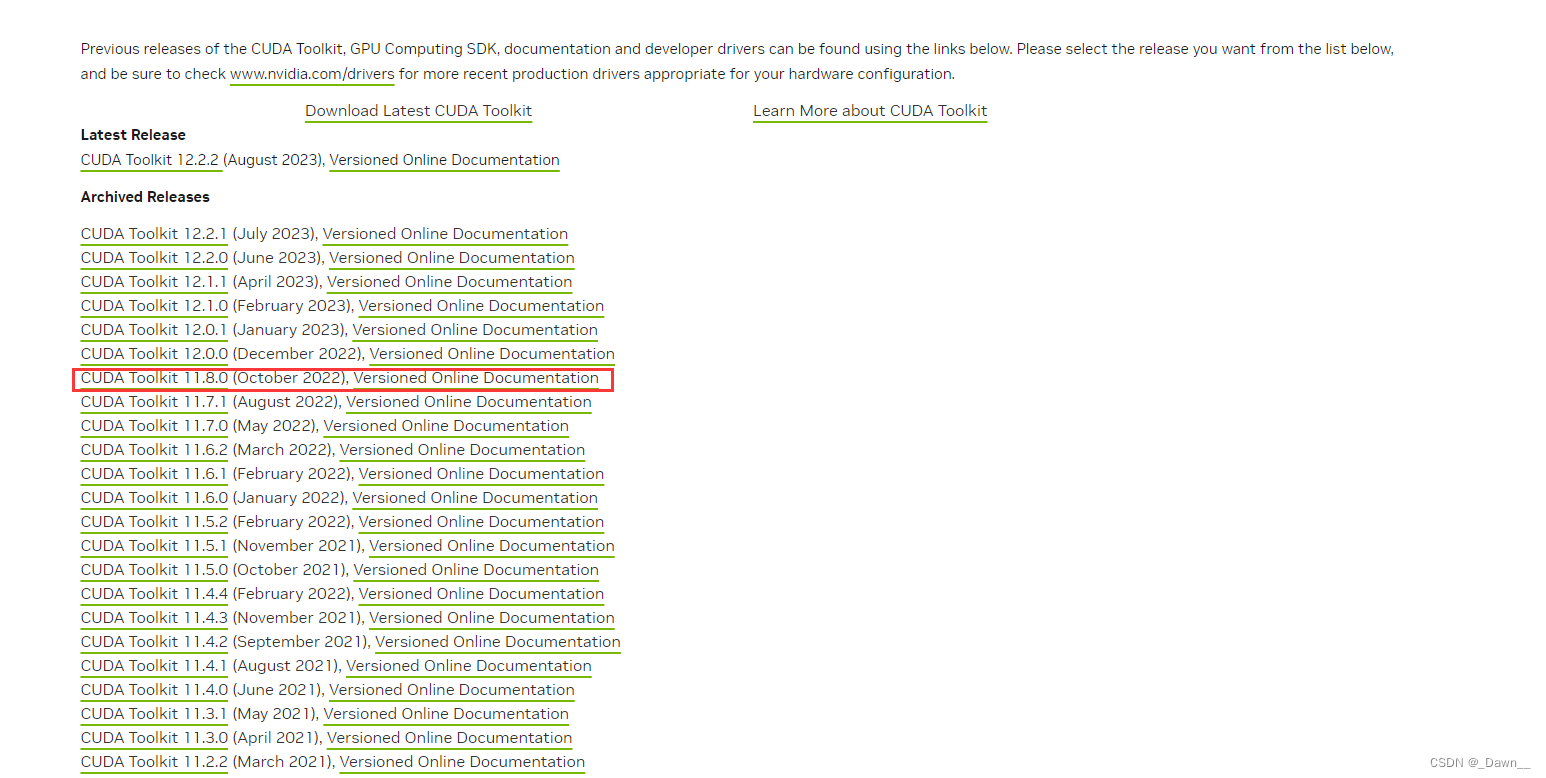
Task: Open CUDA Toolkit 11.3.1 link
Action: (x=154, y=714)
